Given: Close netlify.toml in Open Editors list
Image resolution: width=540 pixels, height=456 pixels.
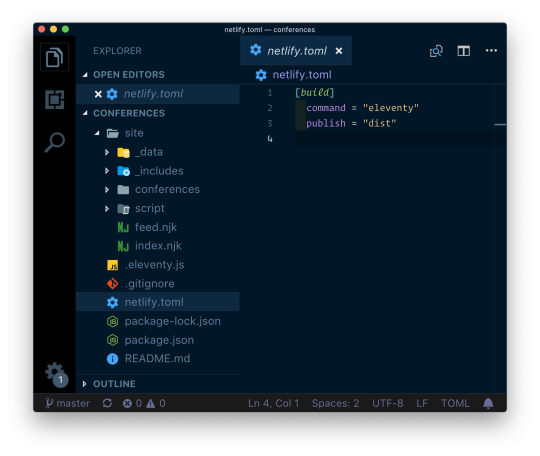Looking at the screenshot, I should pyautogui.click(x=98, y=94).
